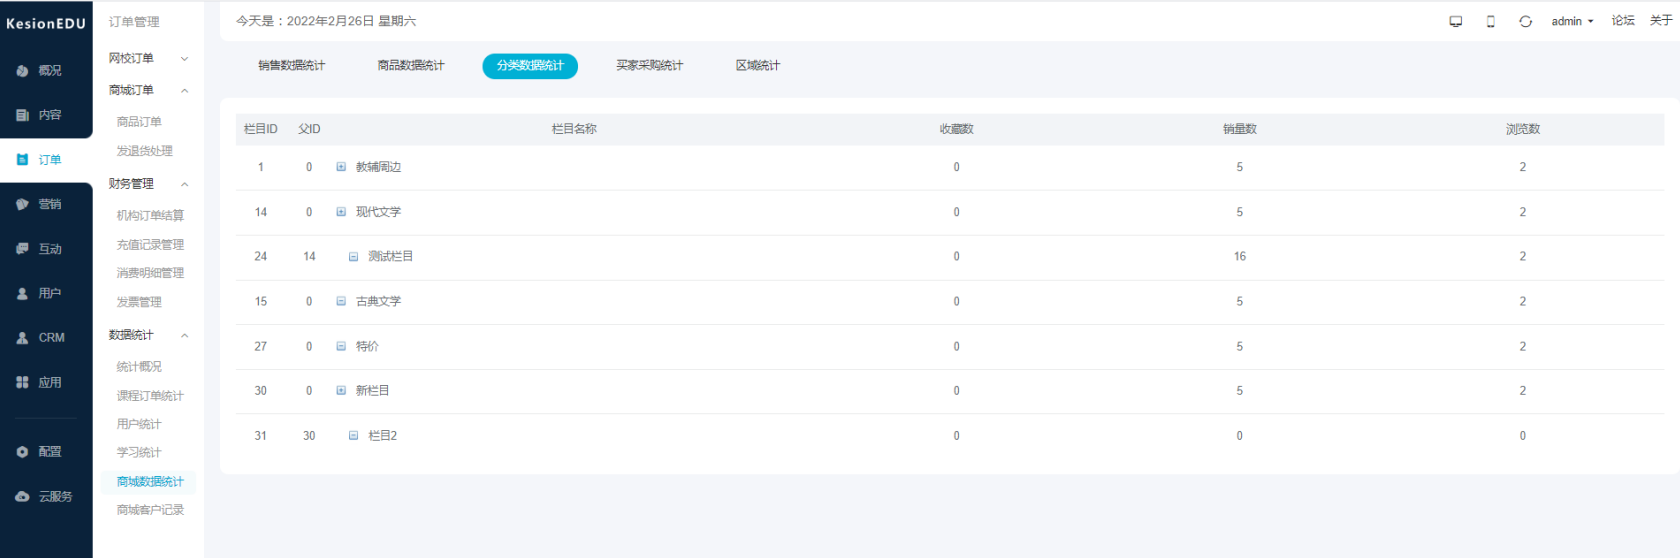Click the node icon beside 栏目2
Screen dimensions: 1680x558
click(353, 436)
